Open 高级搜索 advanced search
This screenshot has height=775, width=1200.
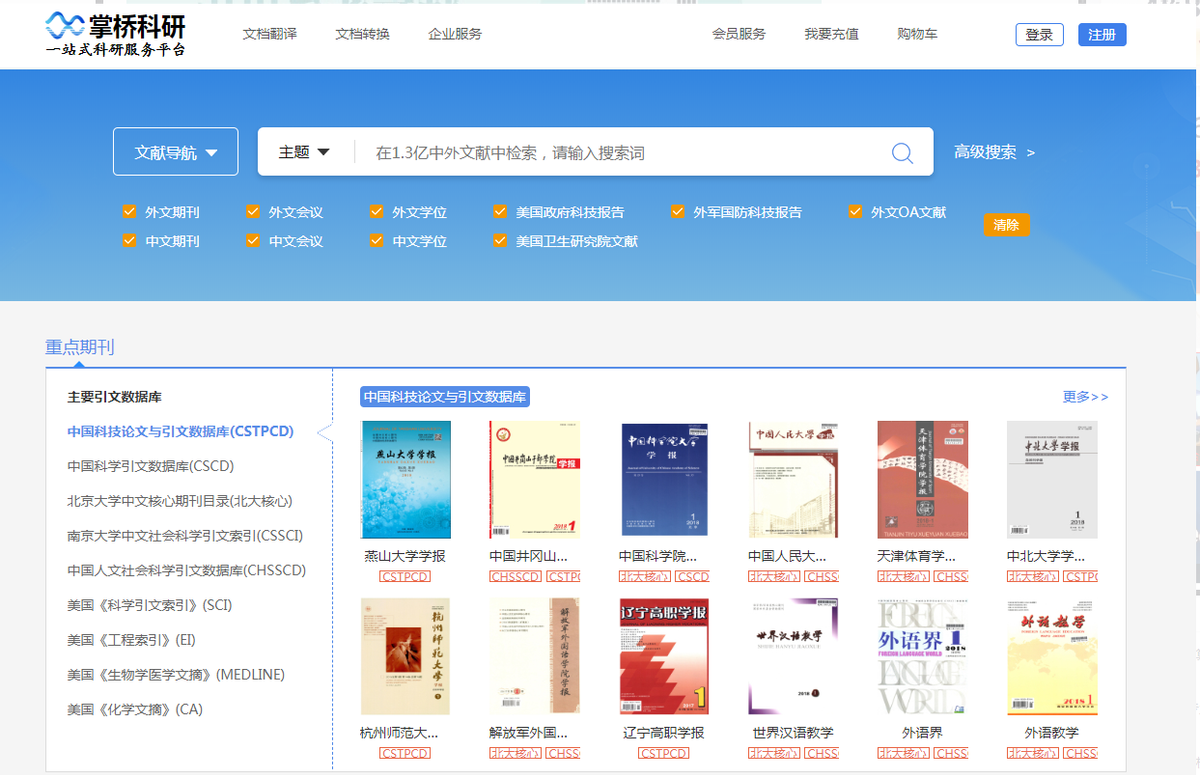tap(994, 152)
